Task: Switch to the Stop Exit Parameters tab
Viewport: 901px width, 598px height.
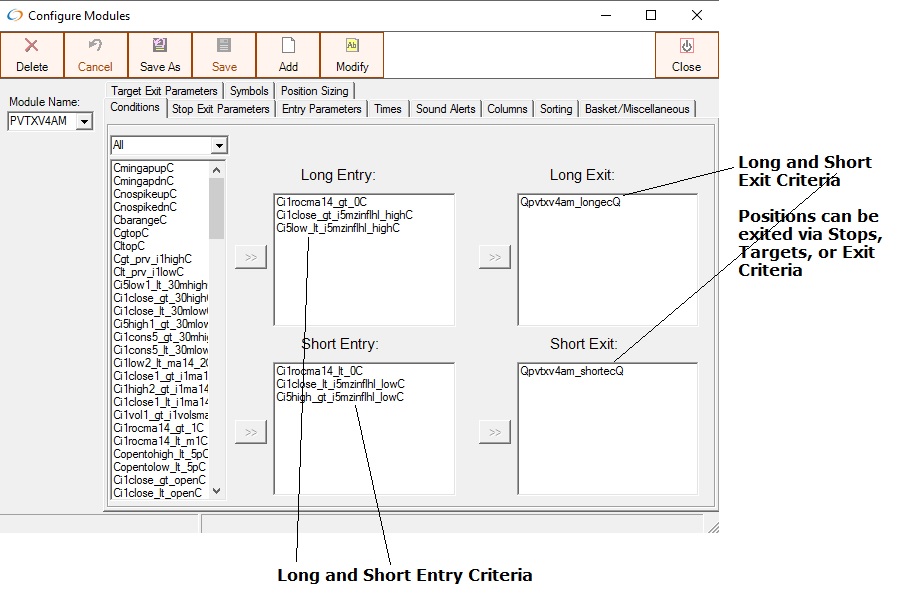Action: (220, 109)
